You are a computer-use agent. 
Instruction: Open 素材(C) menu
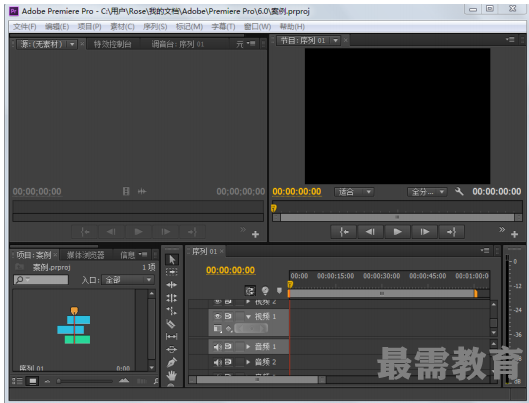click(122, 26)
